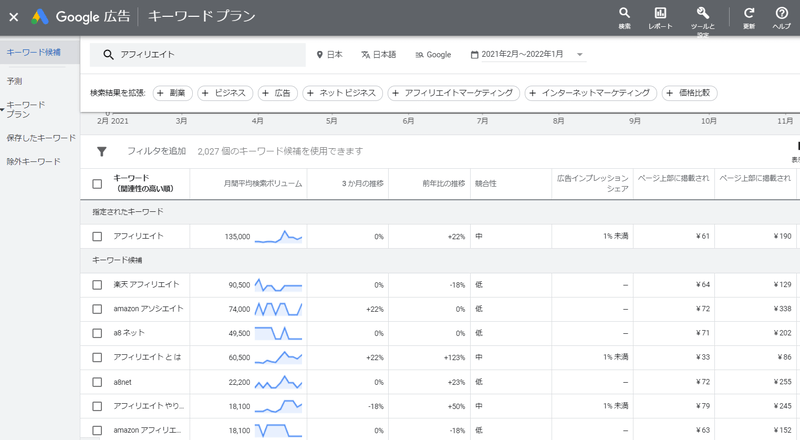Sort by 3か月の推移 column header
The width and height of the screenshot is (800, 440).
pos(363,184)
